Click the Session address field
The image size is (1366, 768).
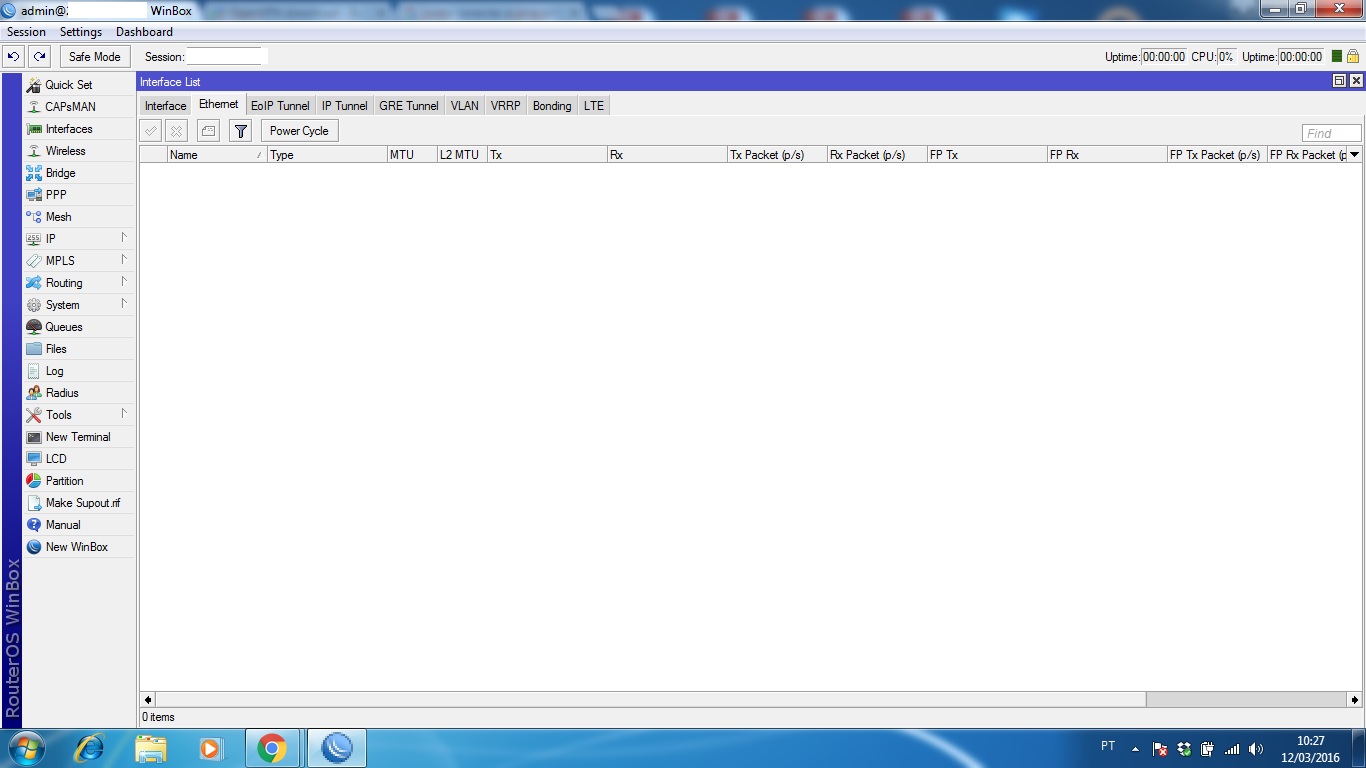(x=226, y=57)
